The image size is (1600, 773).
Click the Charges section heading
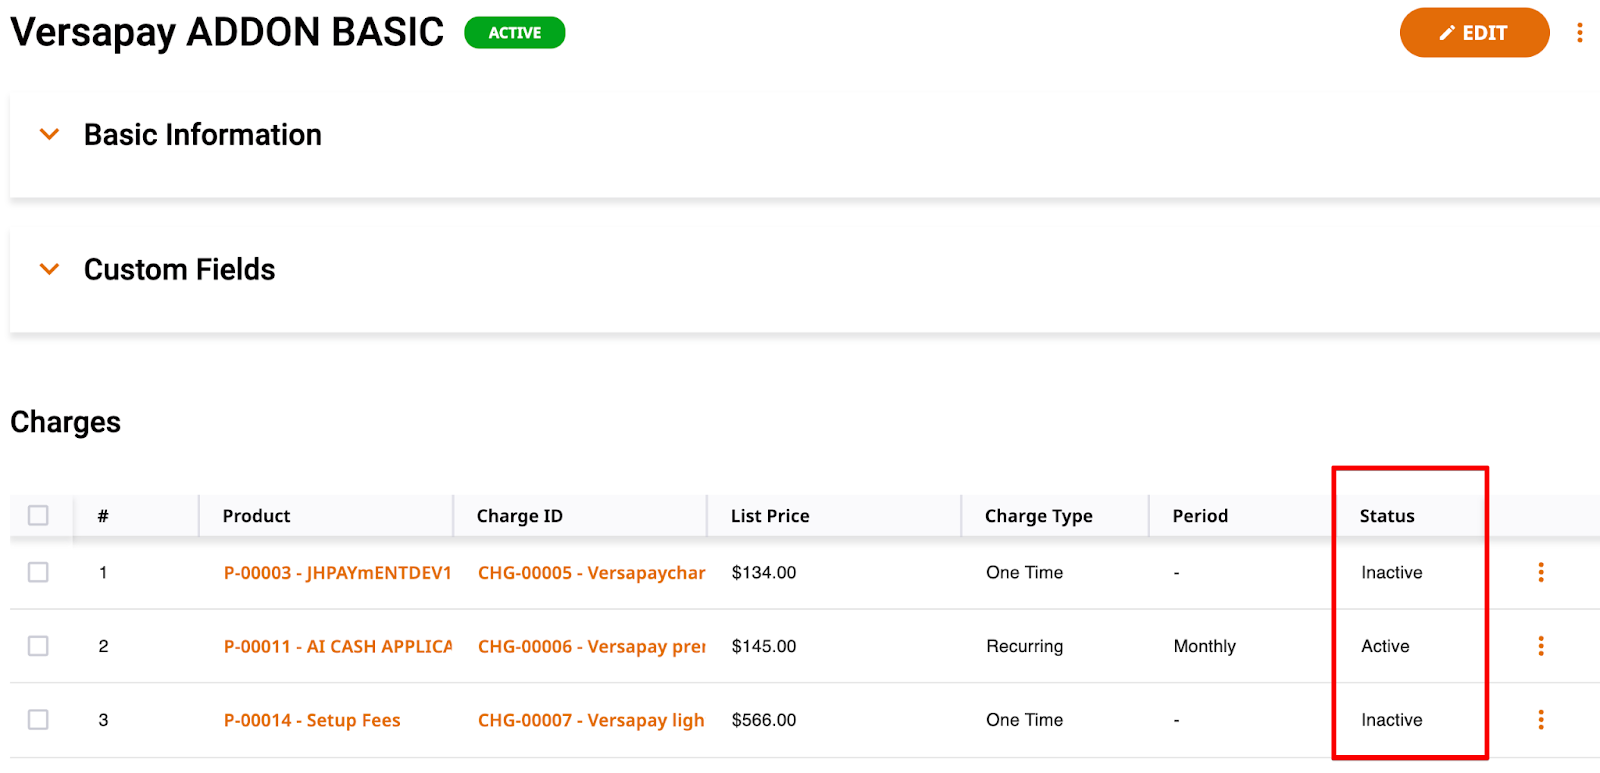[x=65, y=423]
